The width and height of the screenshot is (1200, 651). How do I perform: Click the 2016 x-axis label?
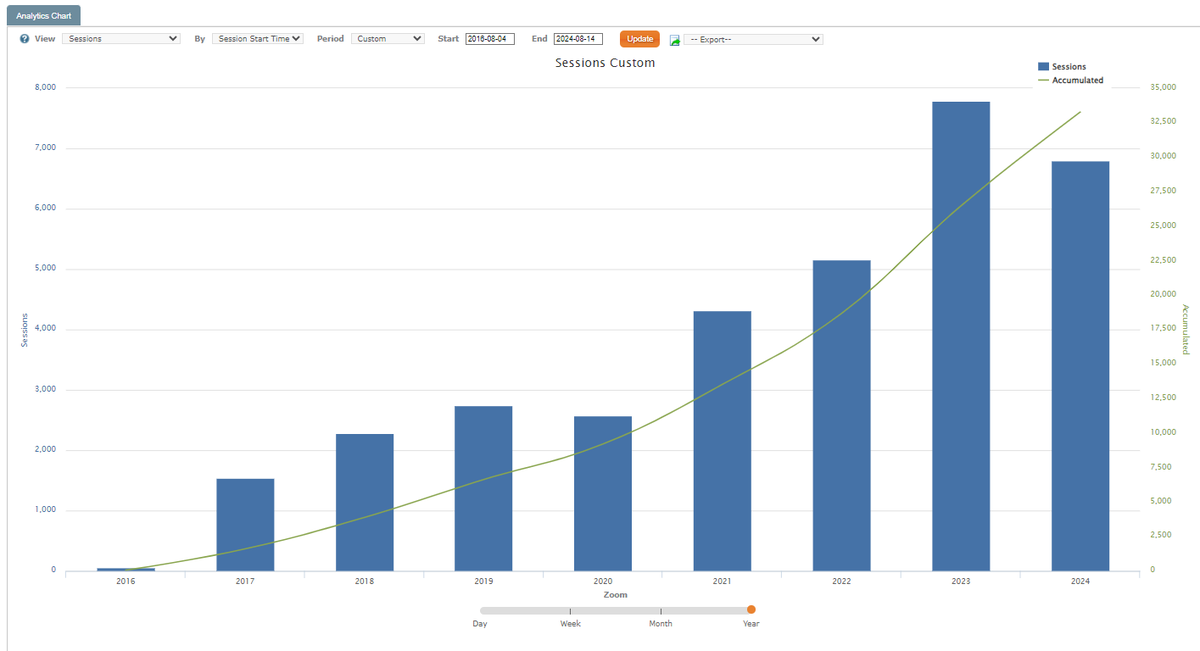[x=126, y=582]
